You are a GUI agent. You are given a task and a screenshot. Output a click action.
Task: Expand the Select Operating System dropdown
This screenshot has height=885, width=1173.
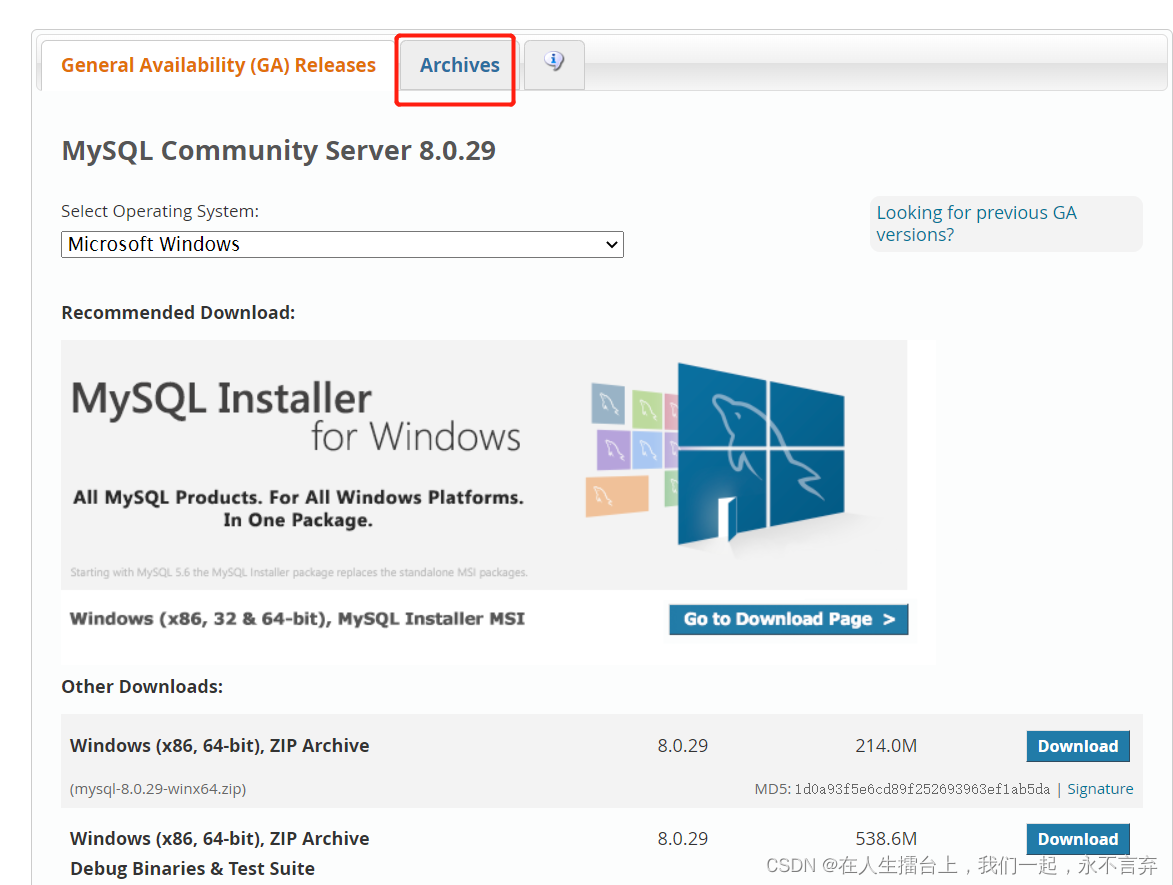(x=342, y=245)
